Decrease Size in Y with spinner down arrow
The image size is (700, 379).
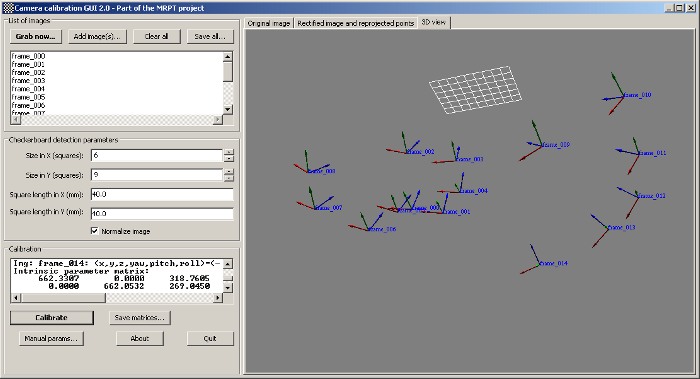(x=229, y=178)
